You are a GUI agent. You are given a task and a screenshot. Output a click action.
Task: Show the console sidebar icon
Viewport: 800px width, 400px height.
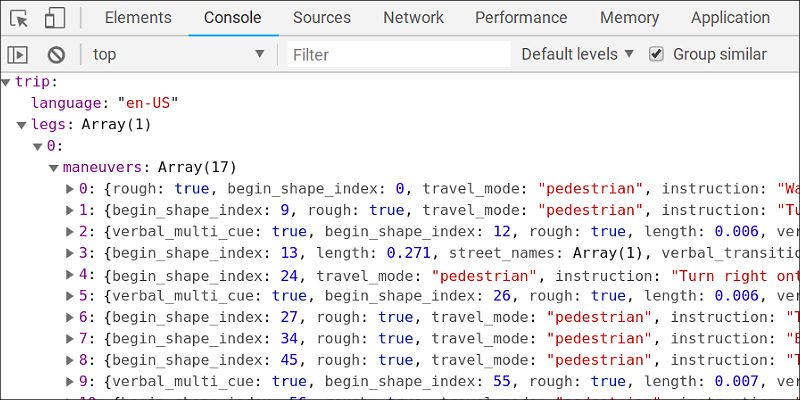(x=17, y=55)
